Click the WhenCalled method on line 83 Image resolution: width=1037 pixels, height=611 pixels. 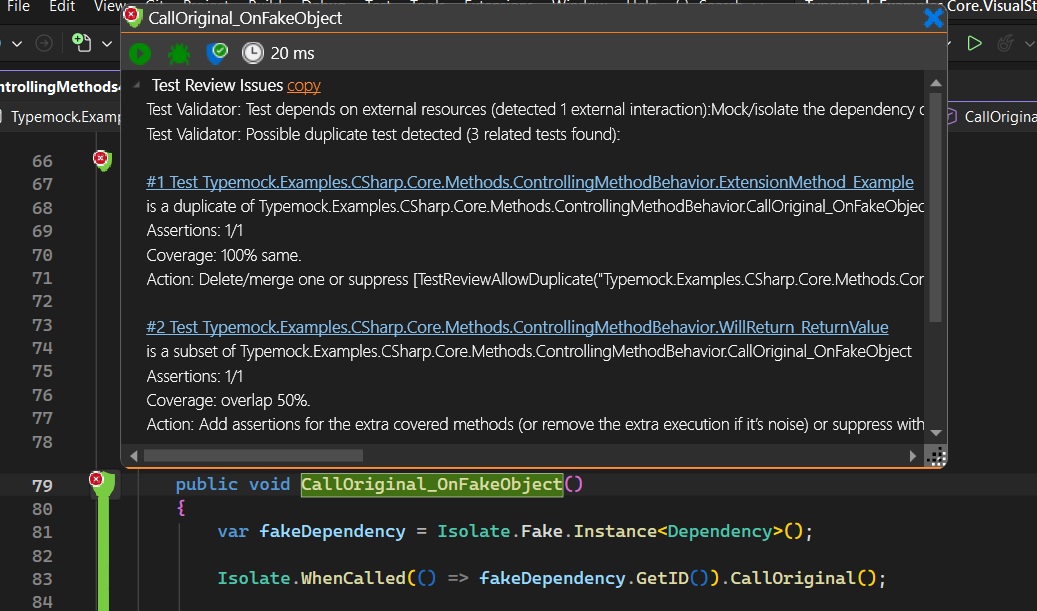coord(353,578)
